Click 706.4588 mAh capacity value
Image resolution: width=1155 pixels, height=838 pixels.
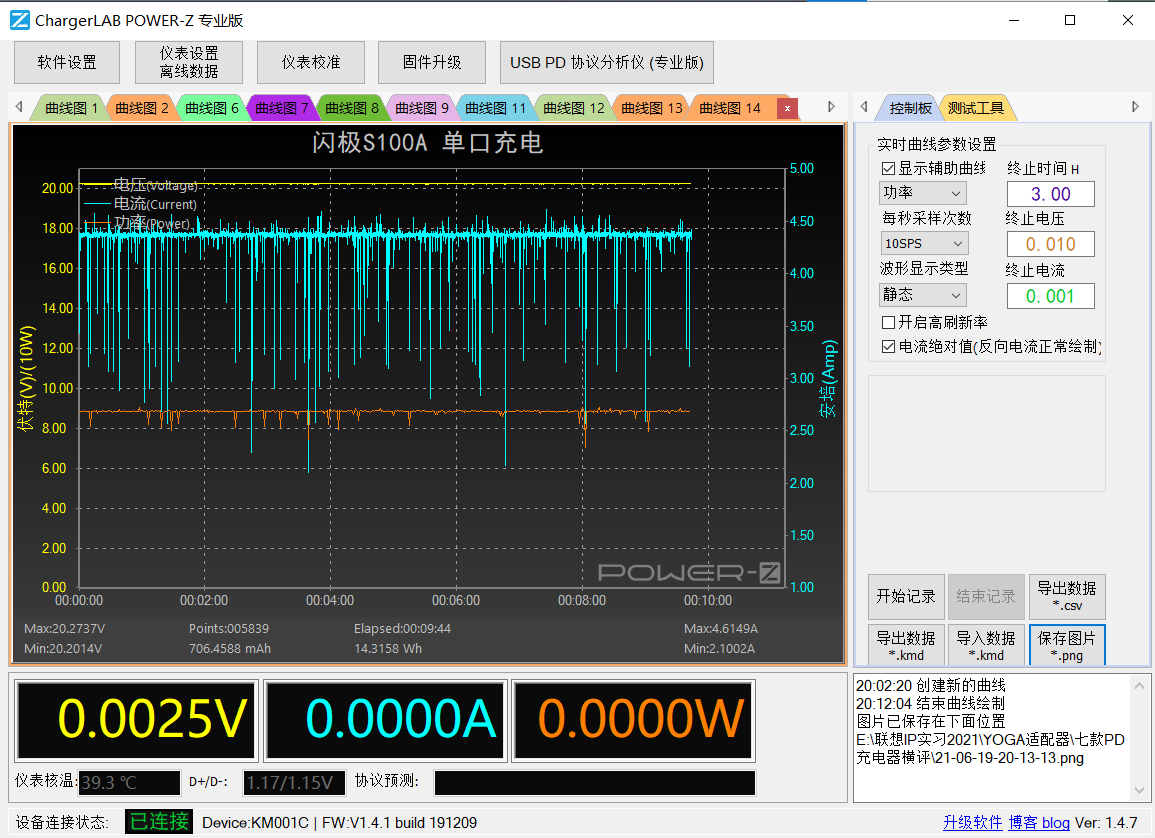(x=230, y=649)
